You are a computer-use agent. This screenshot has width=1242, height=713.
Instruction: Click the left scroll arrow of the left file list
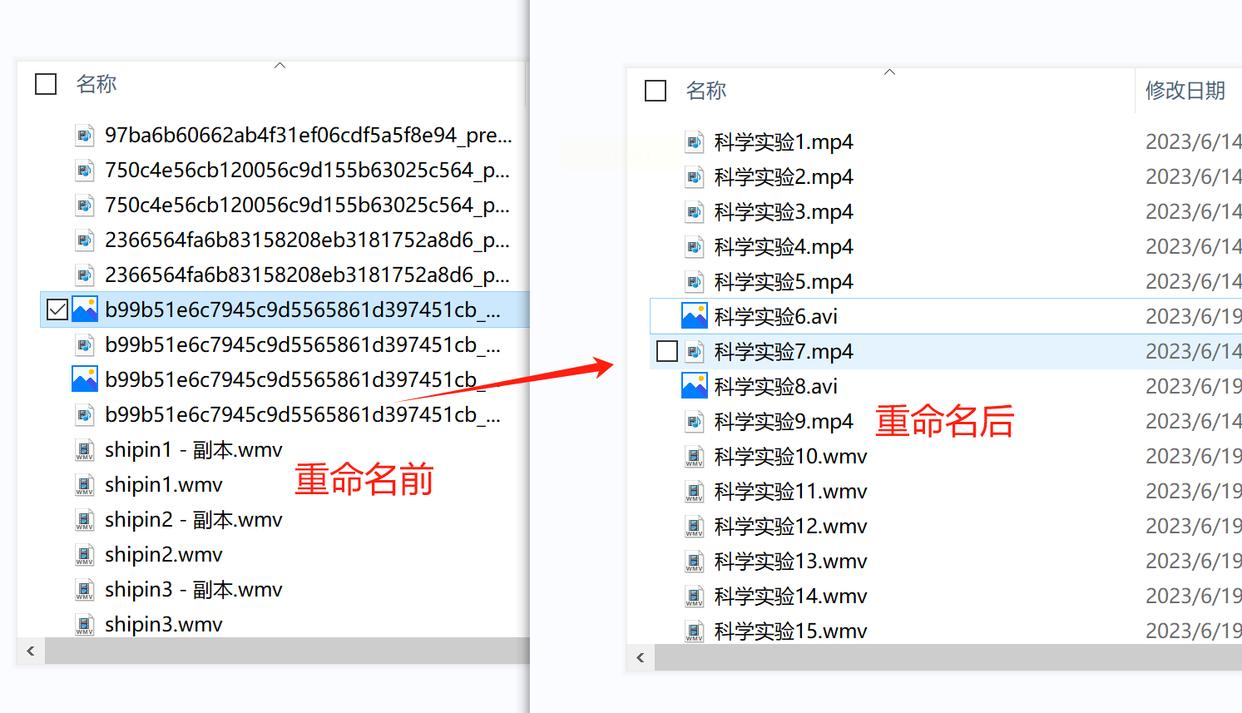pyautogui.click(x=31, y=651)
